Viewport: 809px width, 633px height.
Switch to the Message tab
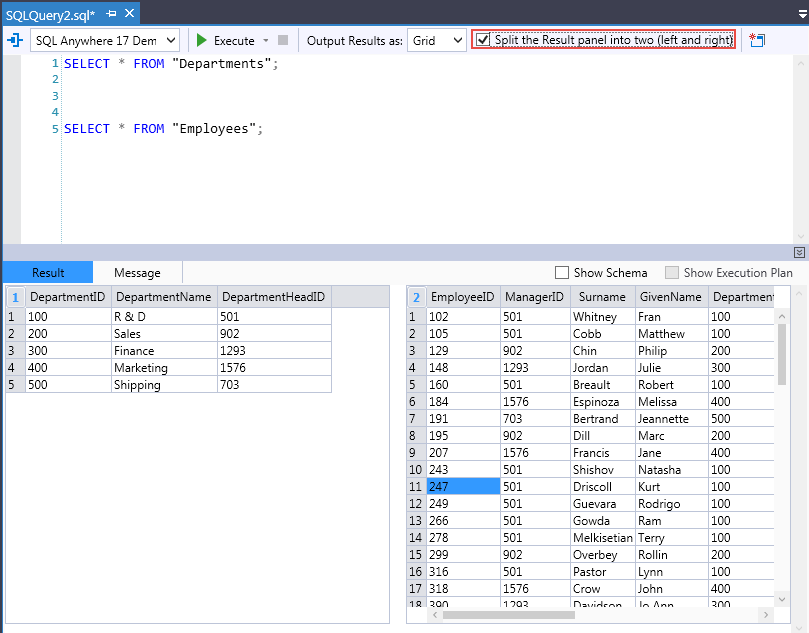[x=137, y=273]
